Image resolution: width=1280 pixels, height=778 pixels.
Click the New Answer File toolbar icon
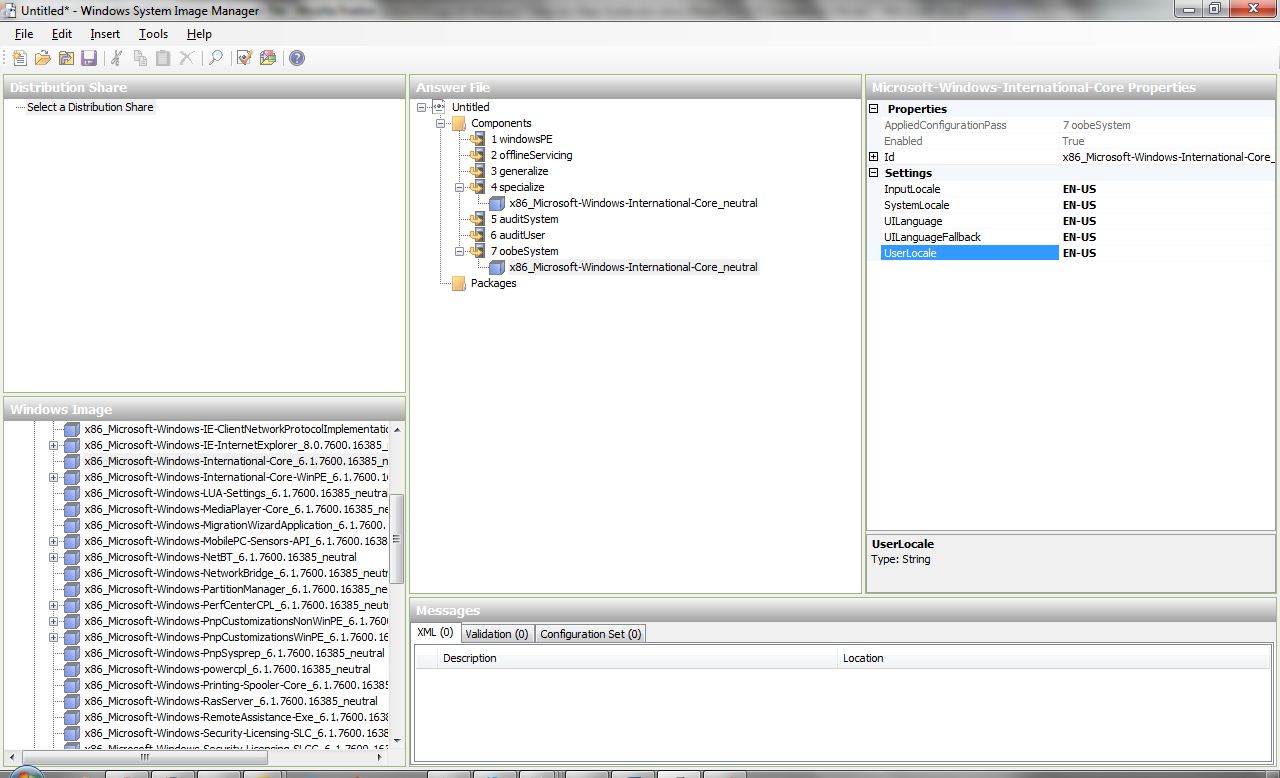click(x=19, y=58)
